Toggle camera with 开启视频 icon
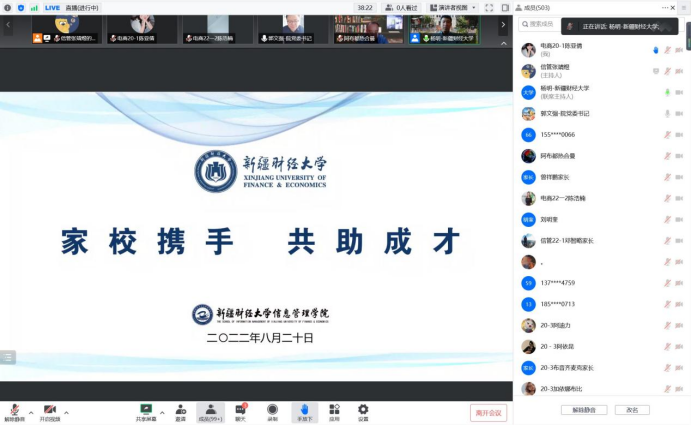692x425 pixels. 49,409
